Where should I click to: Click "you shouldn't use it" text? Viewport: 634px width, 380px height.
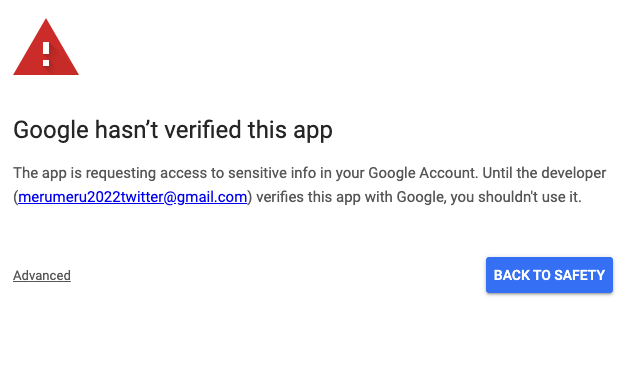[x=516, y=197]
